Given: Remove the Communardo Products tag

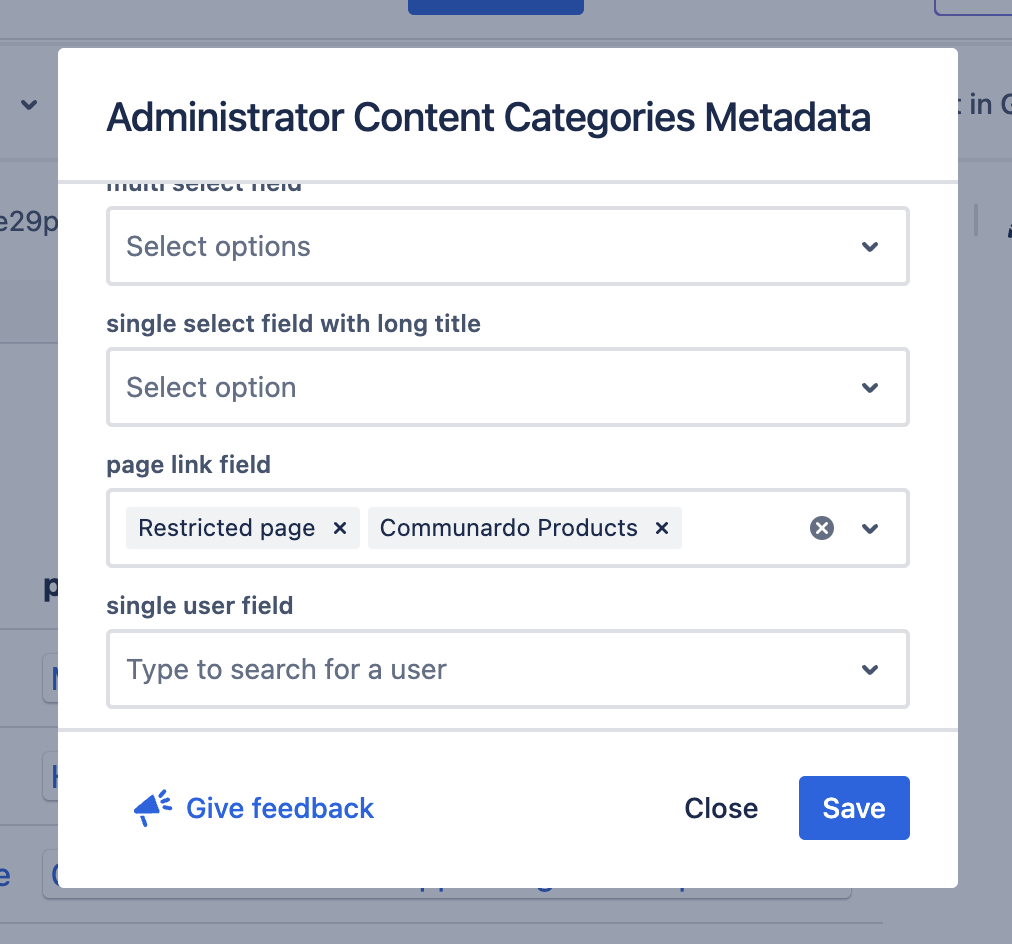Looking at the screenshot, I should (x=661, y=528).
